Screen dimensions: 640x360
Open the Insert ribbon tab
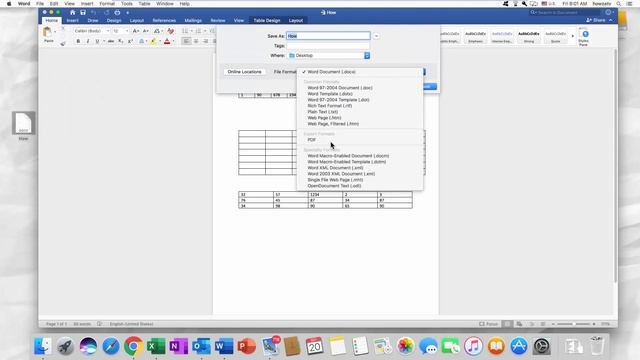73,20
